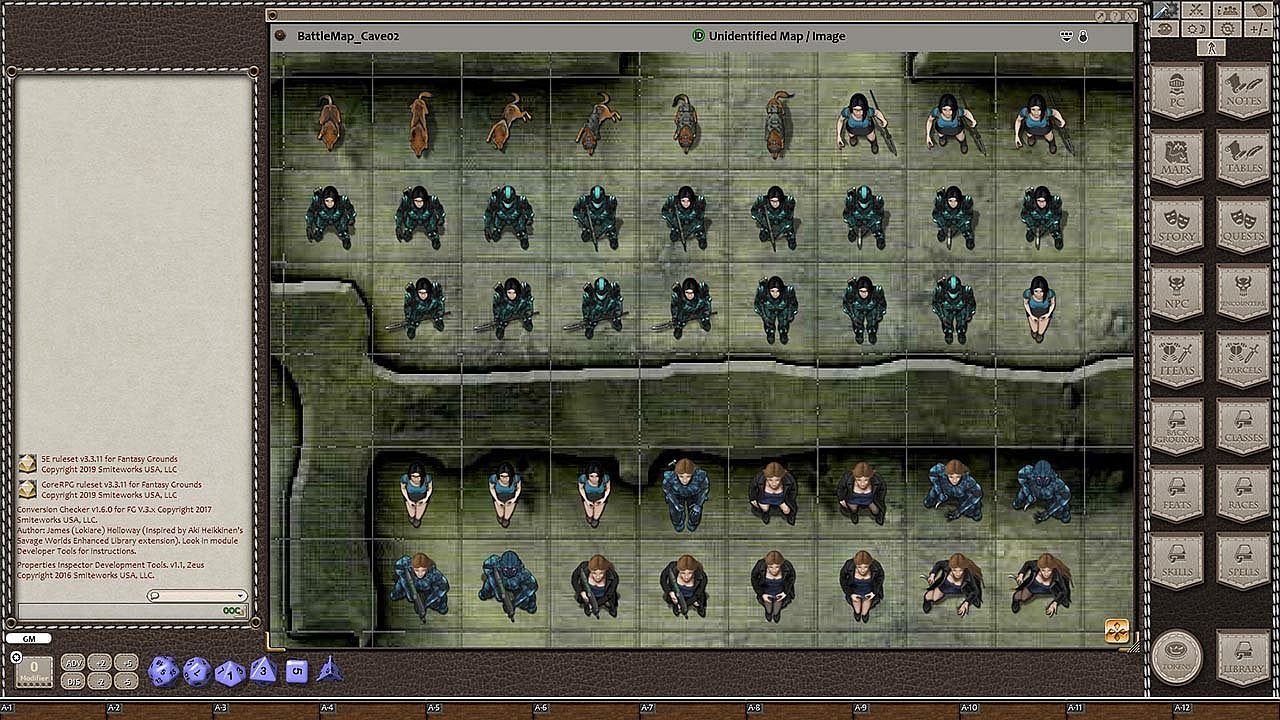The image size is (1280, 720).
Task: Open the Library button
Action: [x=1243, y=657]
